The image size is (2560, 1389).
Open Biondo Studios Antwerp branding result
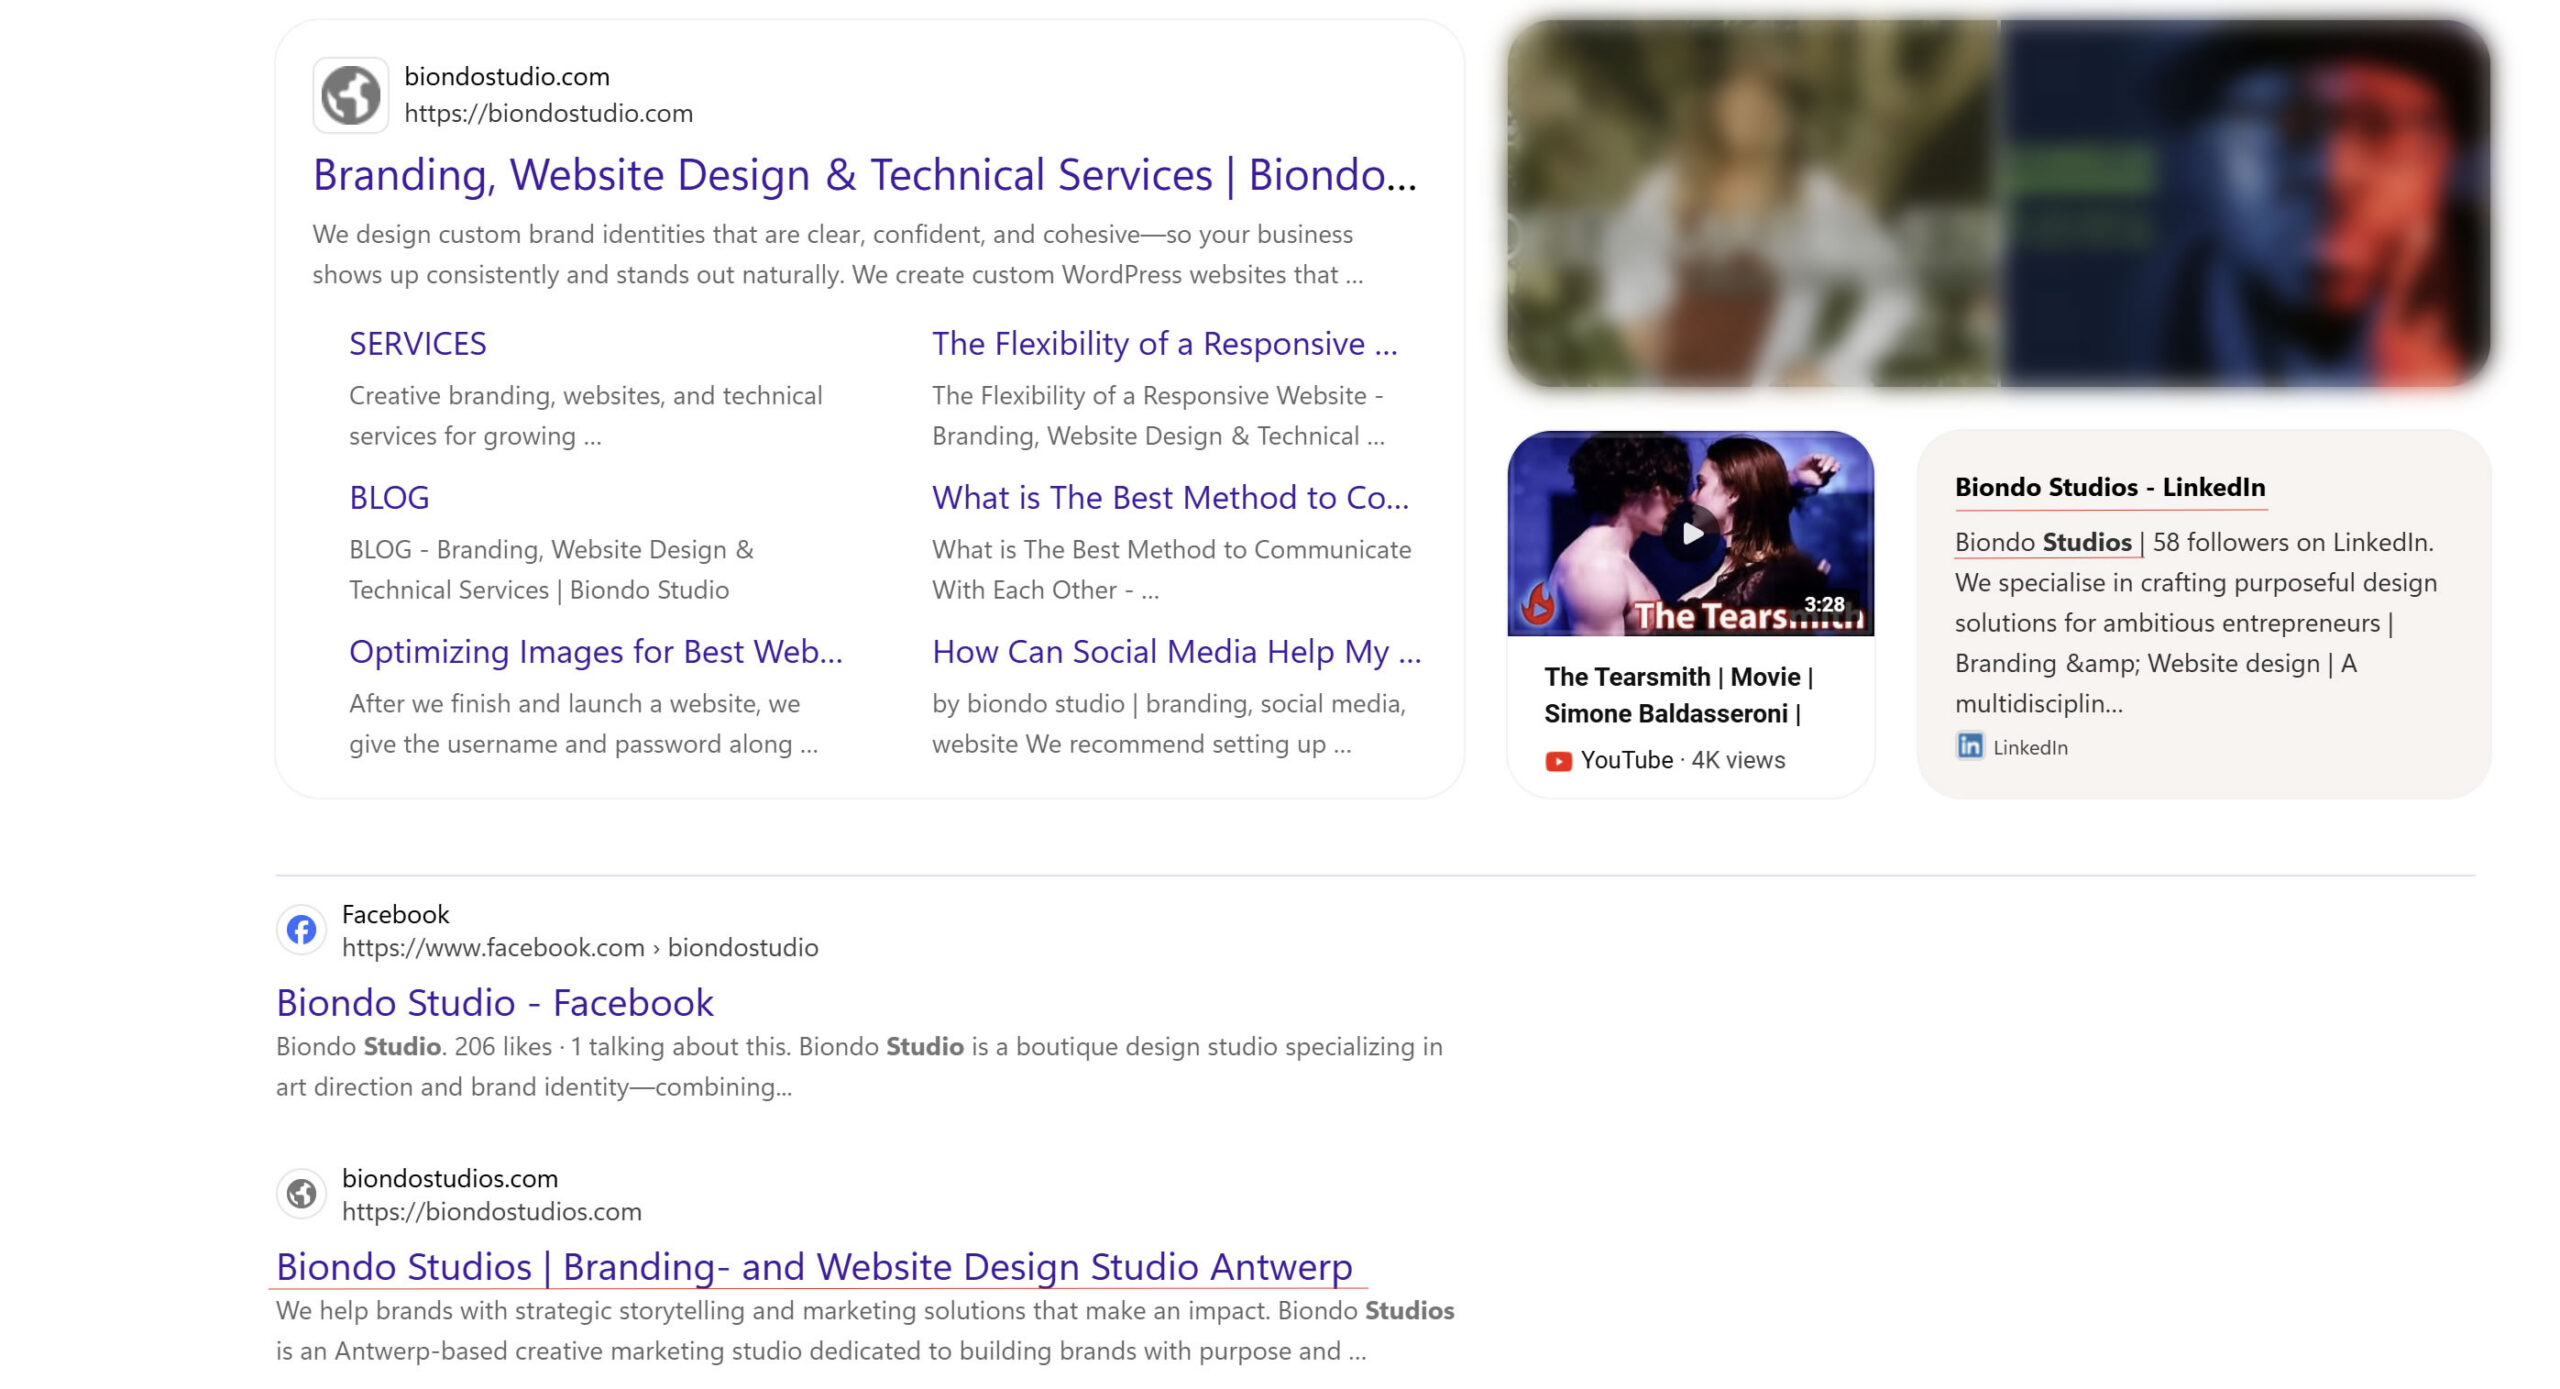pyautogui.click(x=813, y=1267)
